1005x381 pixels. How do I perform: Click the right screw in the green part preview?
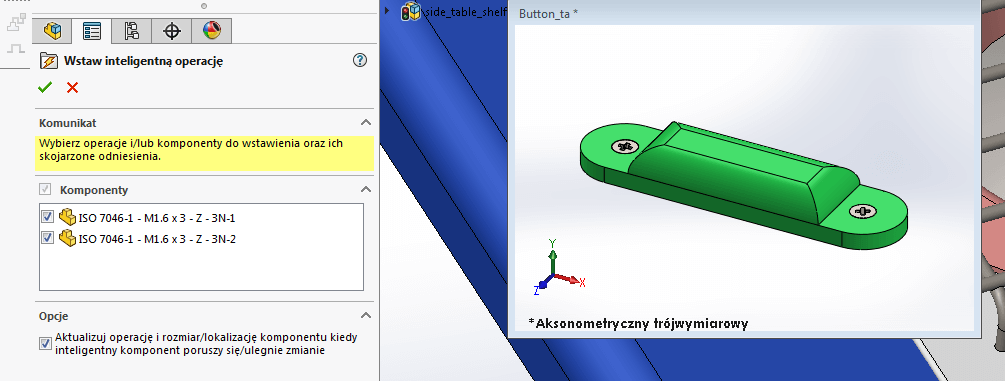point(862,210)
